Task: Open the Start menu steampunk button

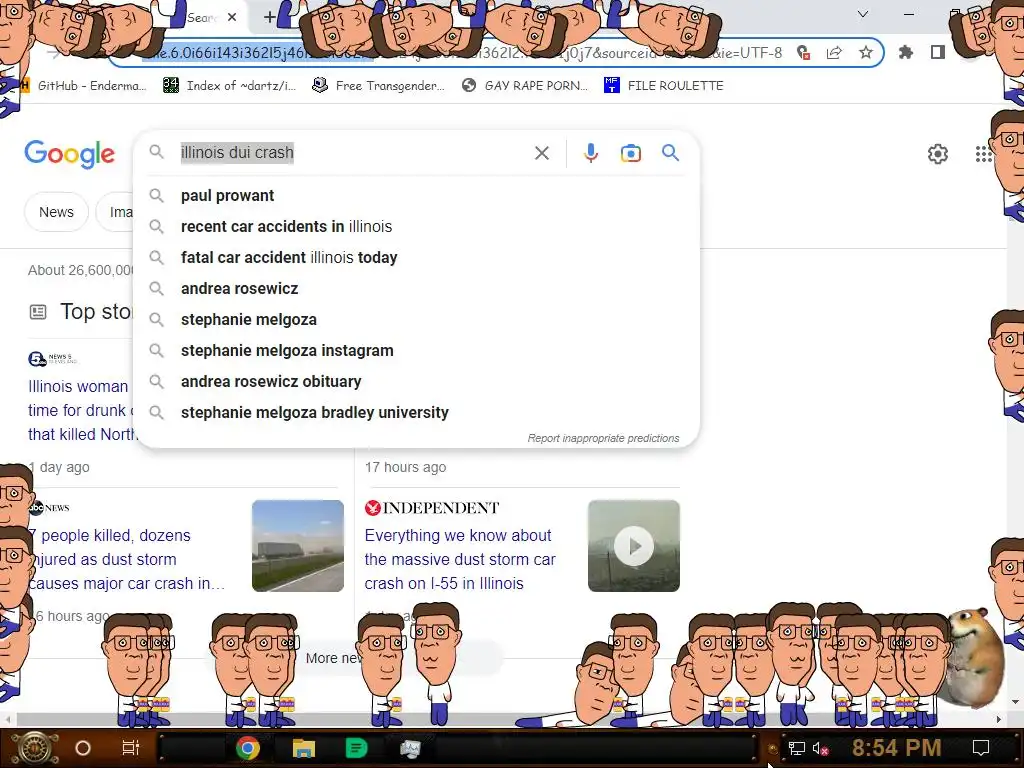Action: coord(35,748)
